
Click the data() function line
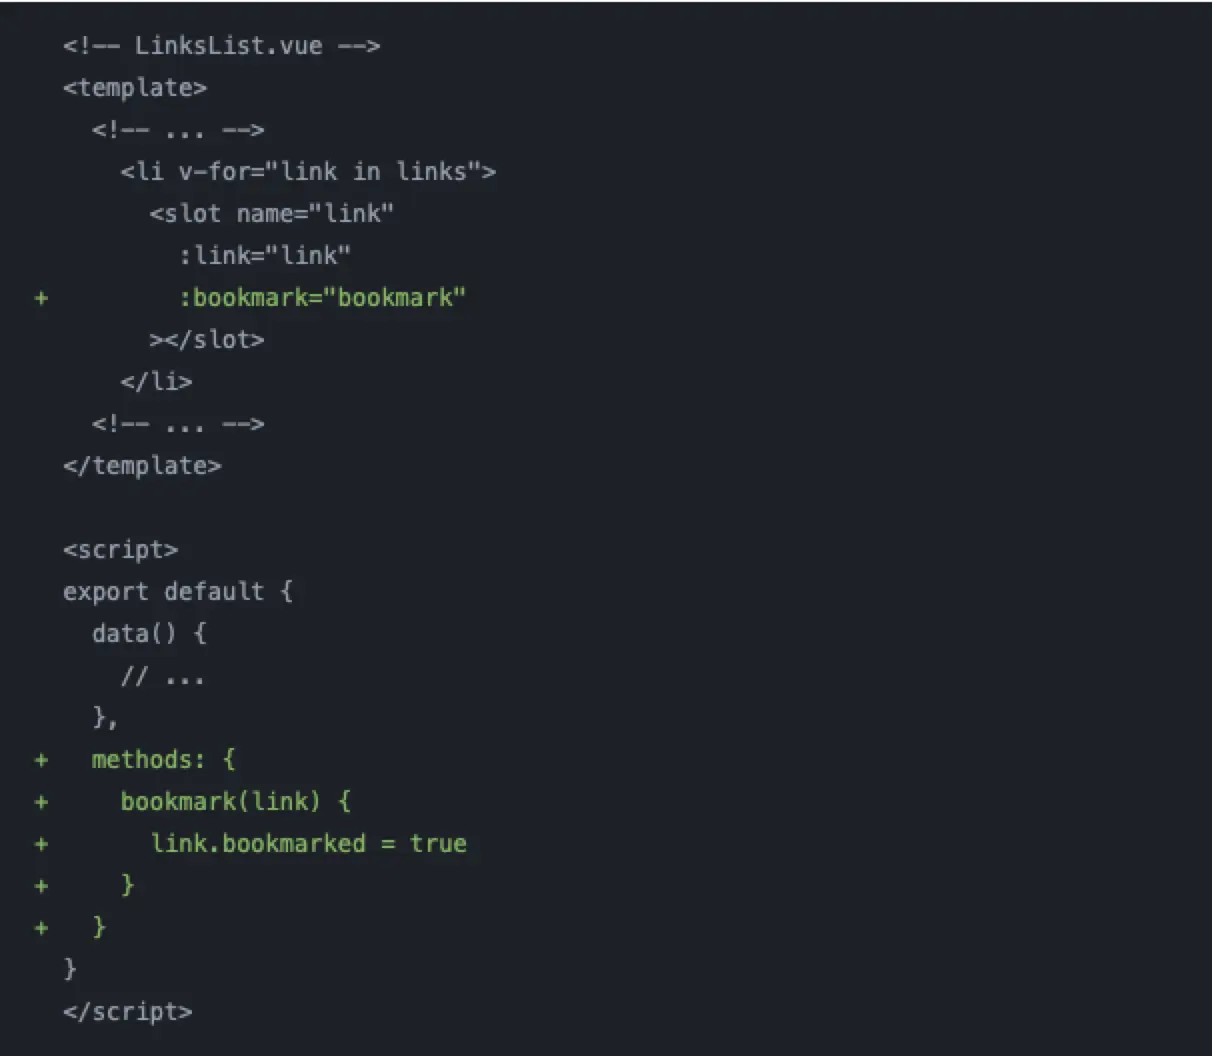149,634
